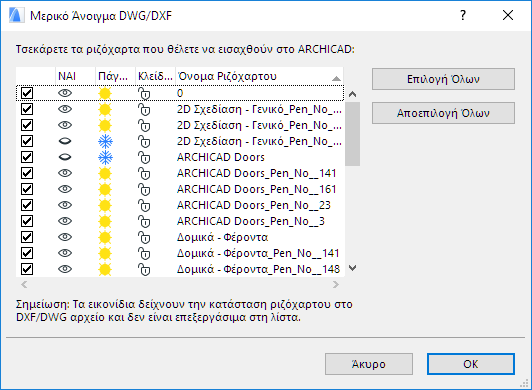Toggle the ARCHICAD Doors_Pen_No__161 checkbox

pyautogui.click(x=27, y=189)
